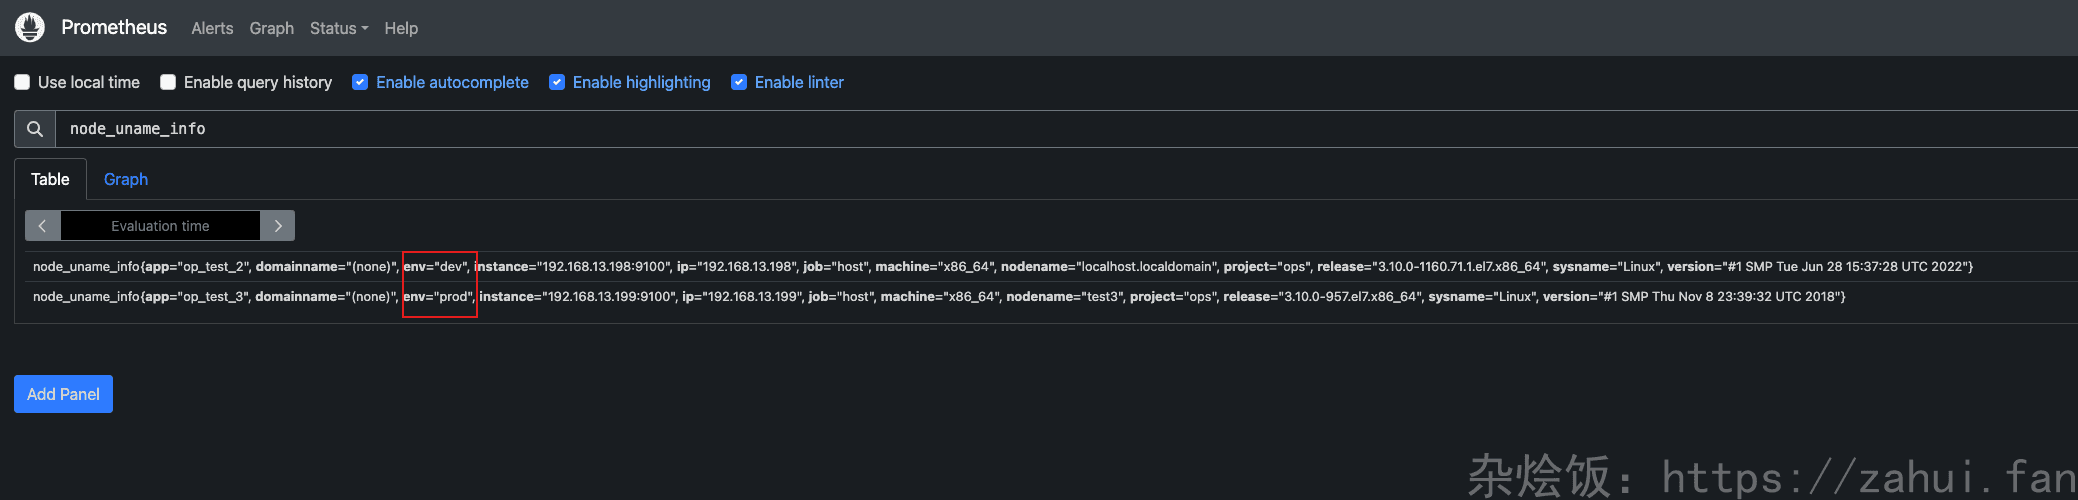Step evaluation time back with left arrow

42,226
